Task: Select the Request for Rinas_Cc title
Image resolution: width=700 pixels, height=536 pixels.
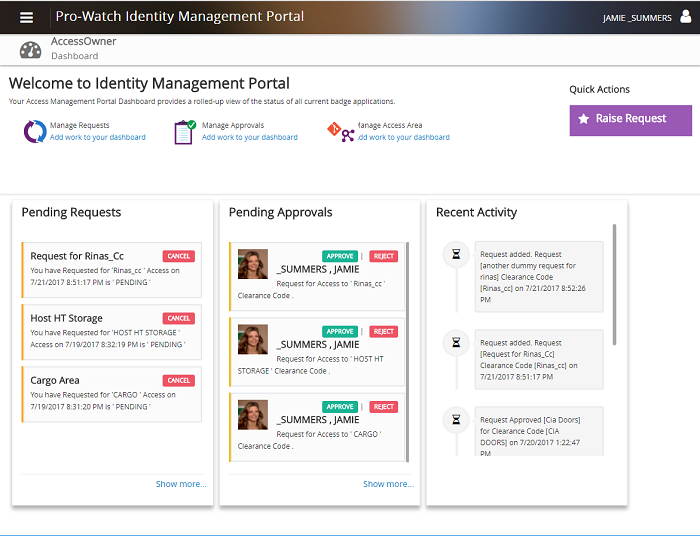Action: coord(77,256)
